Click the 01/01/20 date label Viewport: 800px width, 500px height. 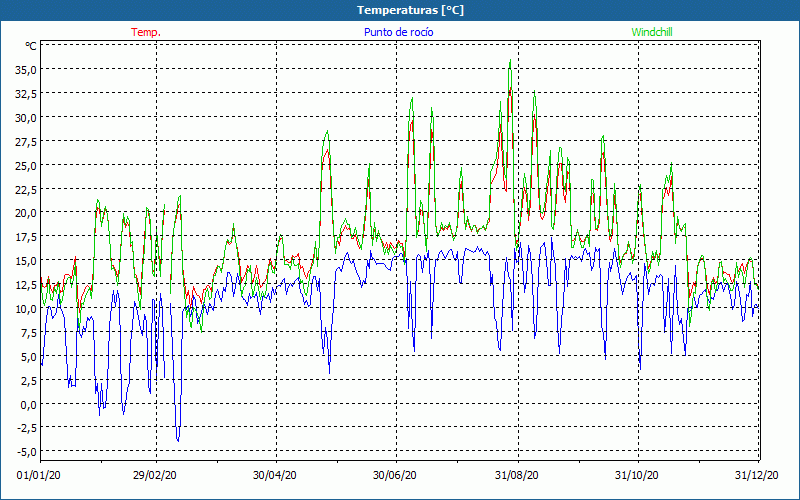click(x=39, y=475)
